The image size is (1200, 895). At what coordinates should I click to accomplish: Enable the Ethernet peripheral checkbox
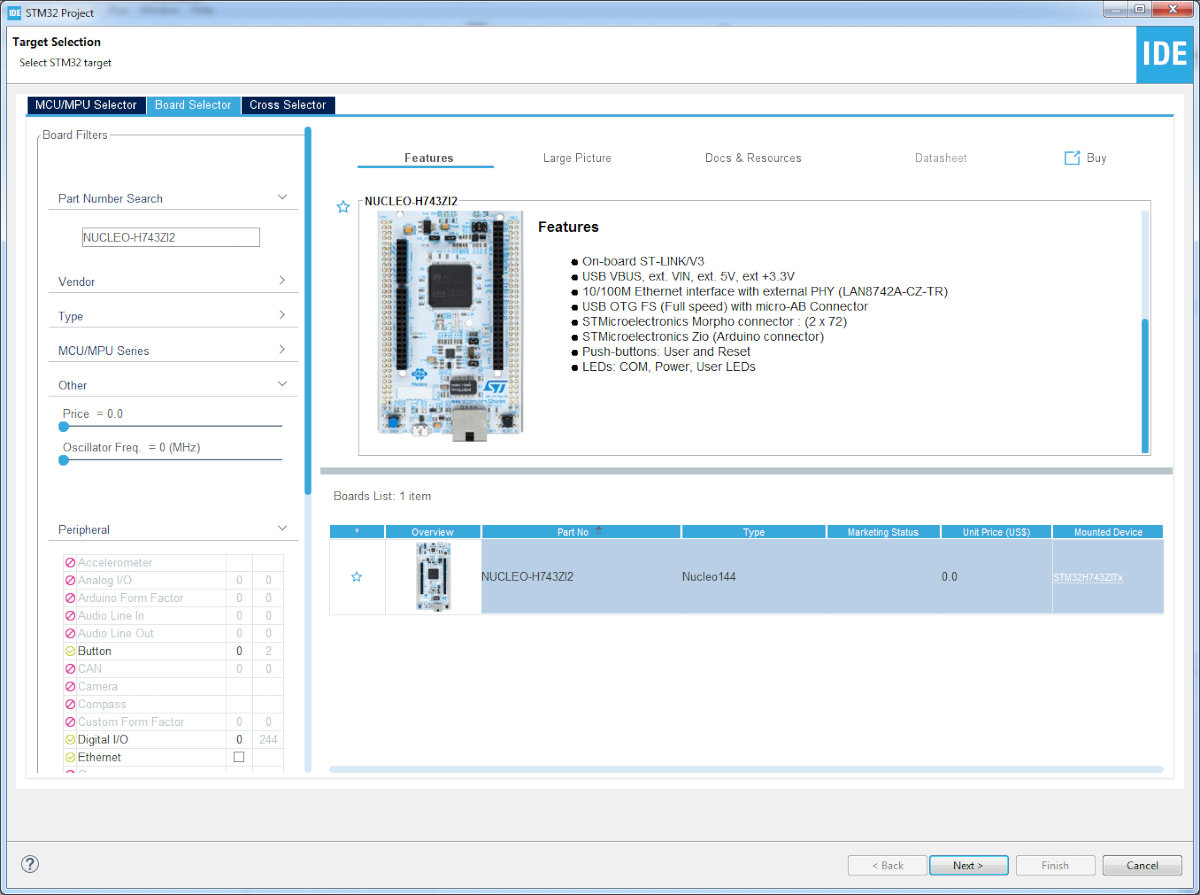tap(239, 757)
